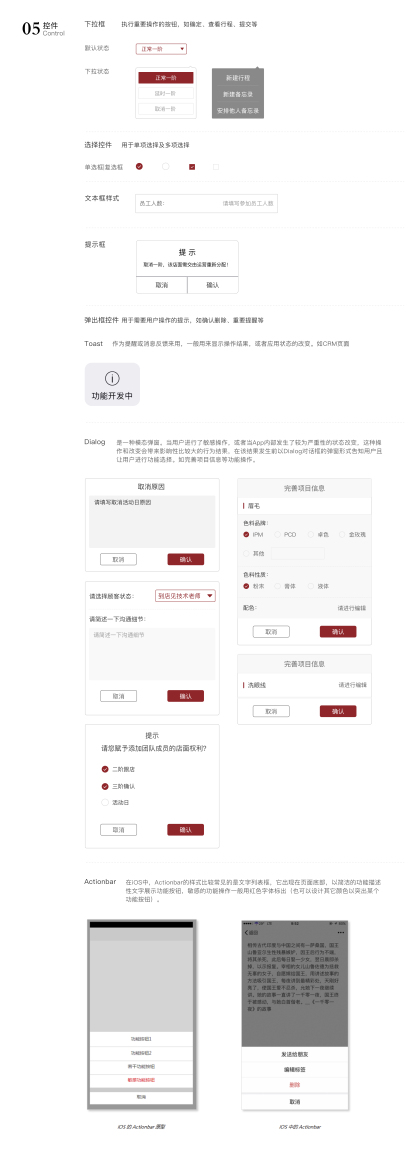Image resolution: width=420 pixels, height=1152 pixels.
Task: Click the unchecked round radio sample
Action: point(165,167)
